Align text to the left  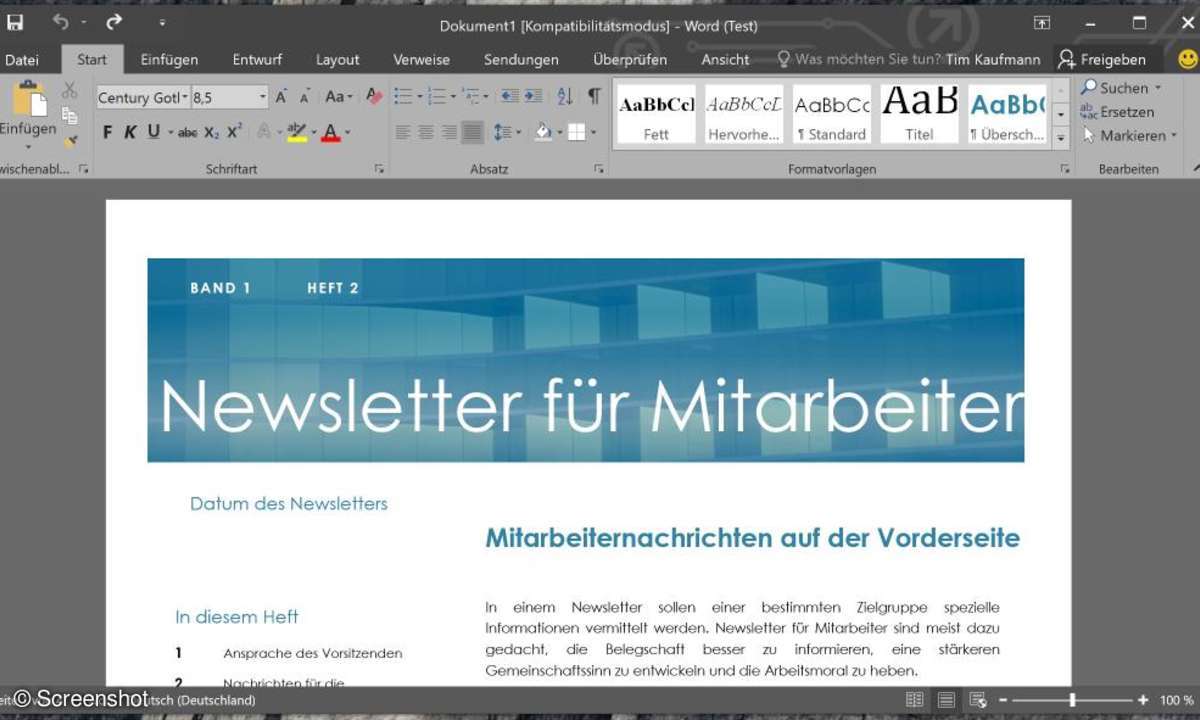click(x=402, y=132)
